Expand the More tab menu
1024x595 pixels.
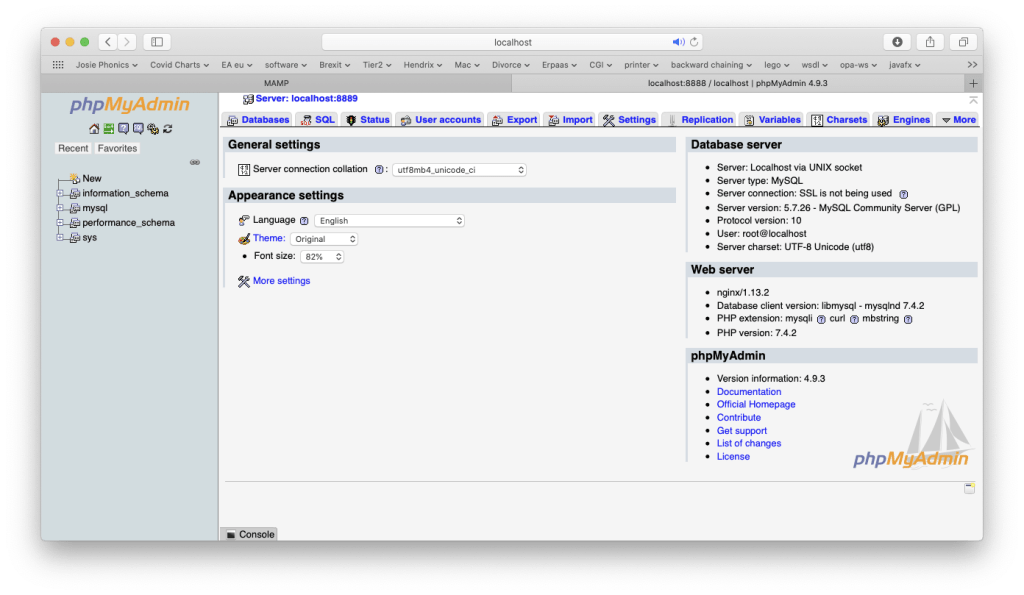coord(958,120)
